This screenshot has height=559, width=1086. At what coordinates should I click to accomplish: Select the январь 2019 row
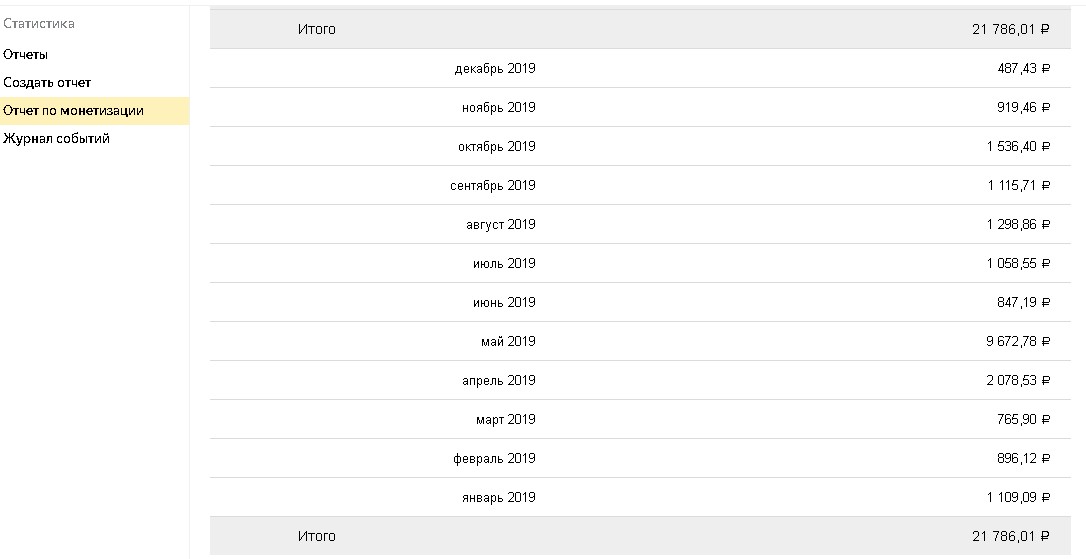(x=639, y=497)
